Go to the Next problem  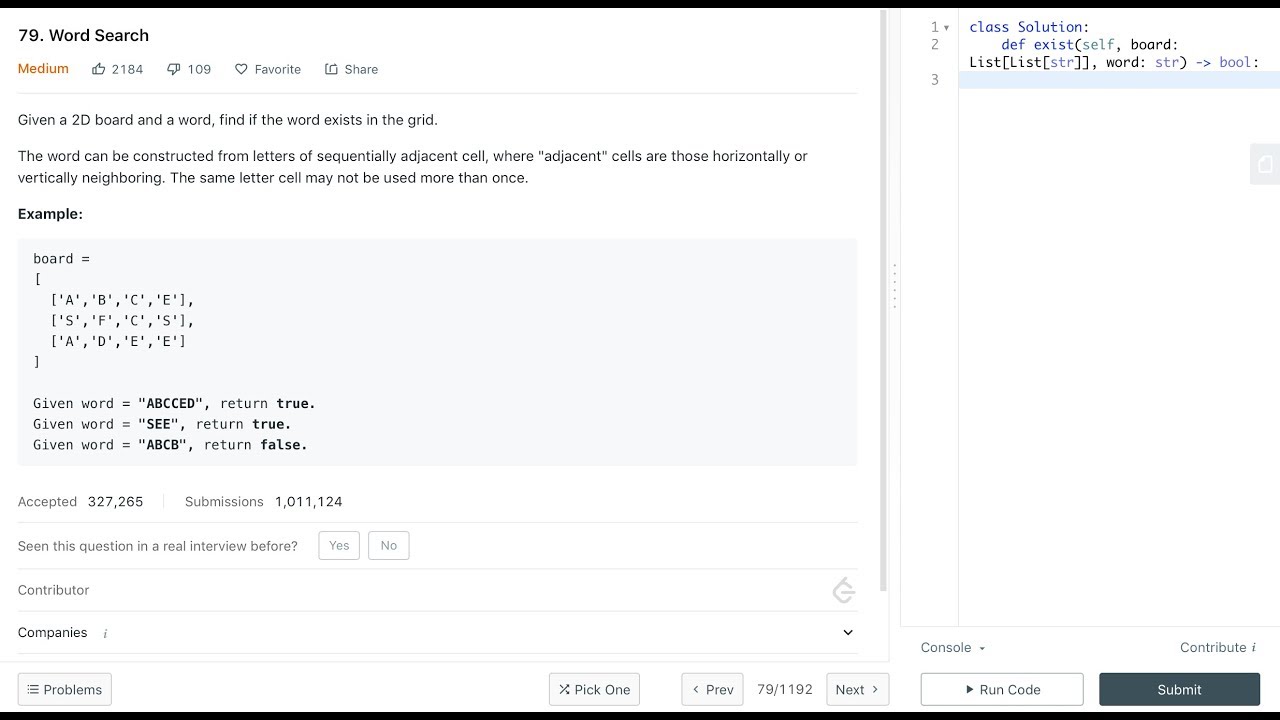[x=857, y=689]
